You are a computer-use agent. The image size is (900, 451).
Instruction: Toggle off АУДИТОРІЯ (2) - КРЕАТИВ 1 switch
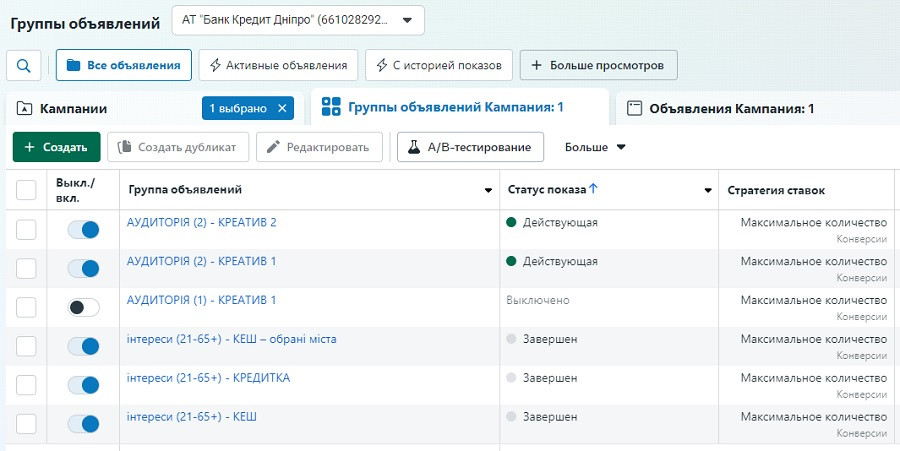83,269
